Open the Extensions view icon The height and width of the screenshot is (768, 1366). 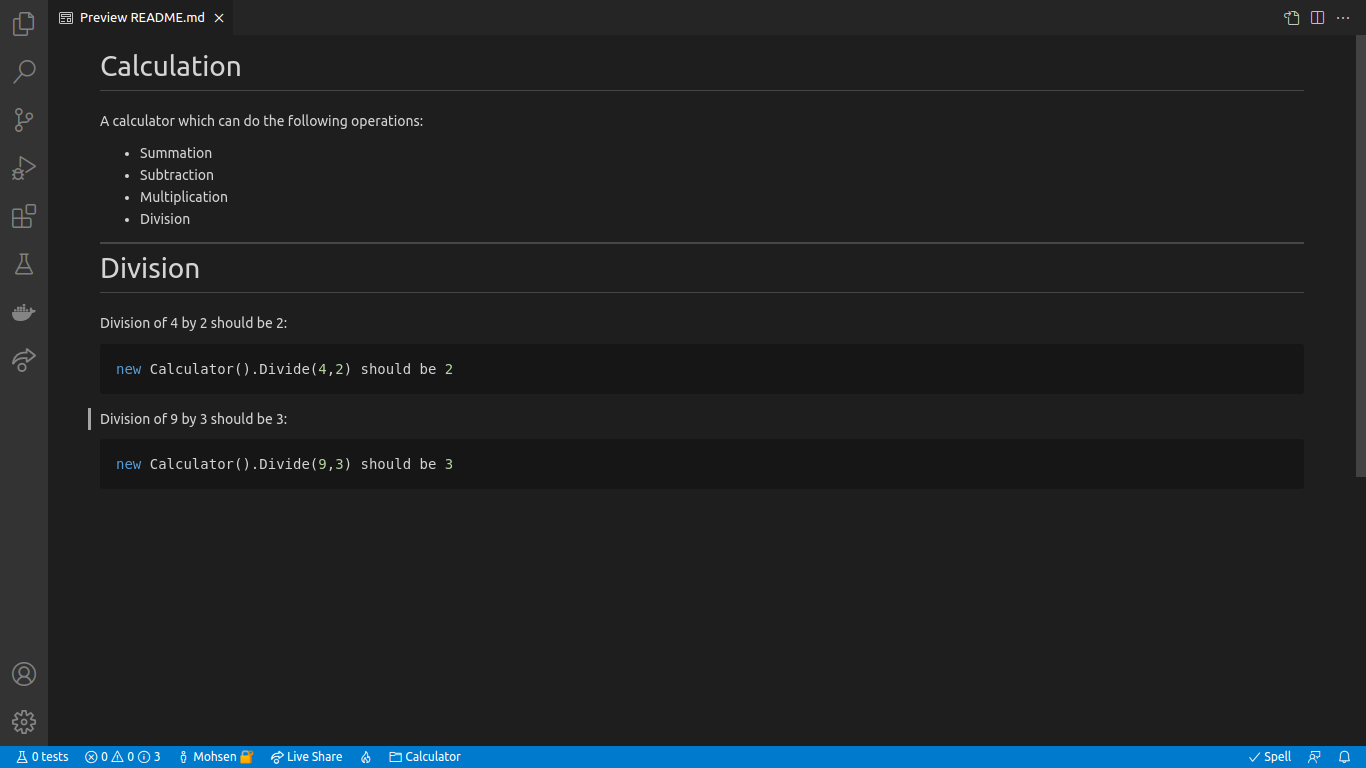click(24, 216)
